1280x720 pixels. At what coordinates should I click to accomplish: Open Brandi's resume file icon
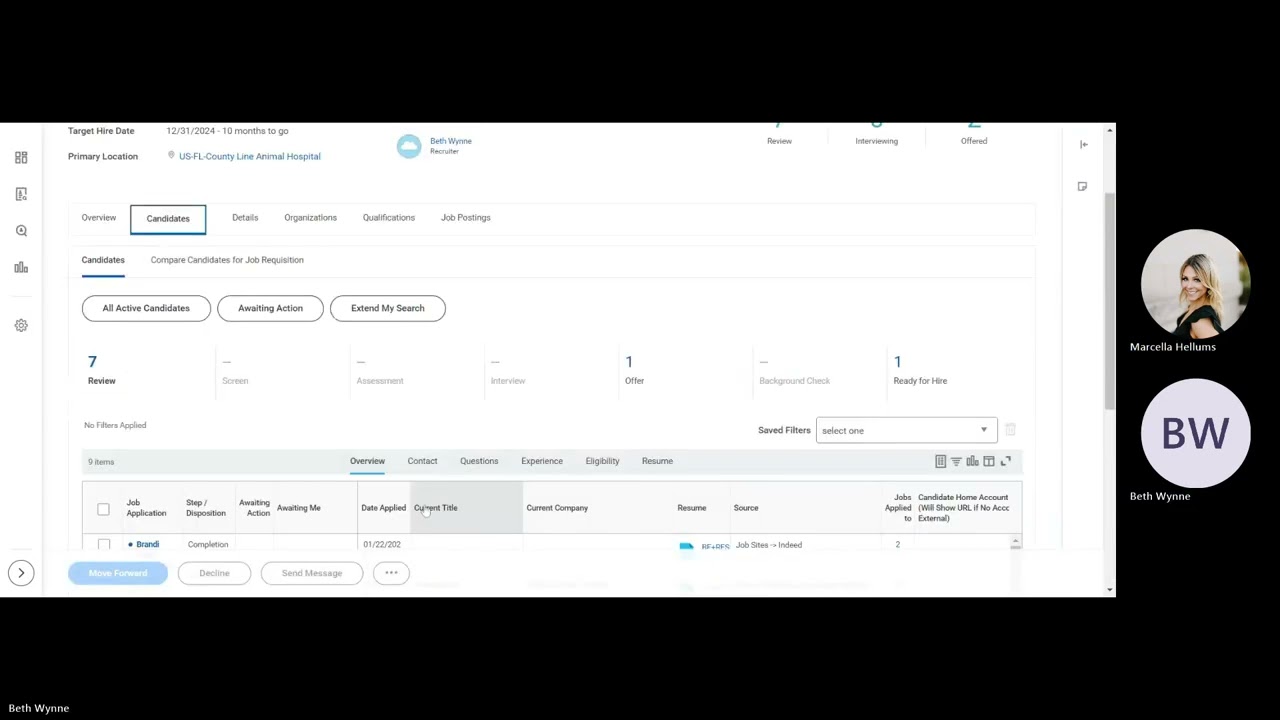point(686,546)
